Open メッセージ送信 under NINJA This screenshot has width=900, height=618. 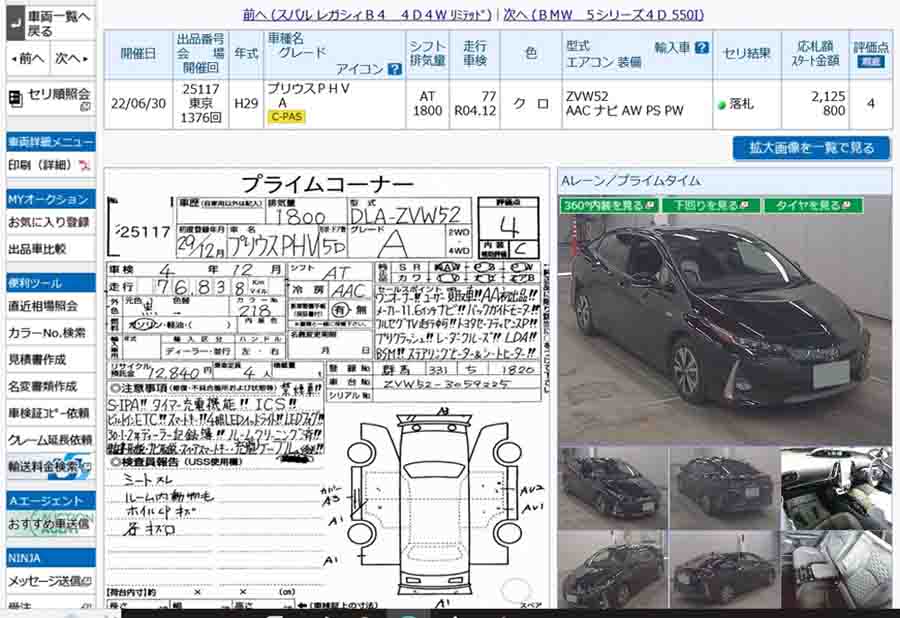[x=50, y=581]
